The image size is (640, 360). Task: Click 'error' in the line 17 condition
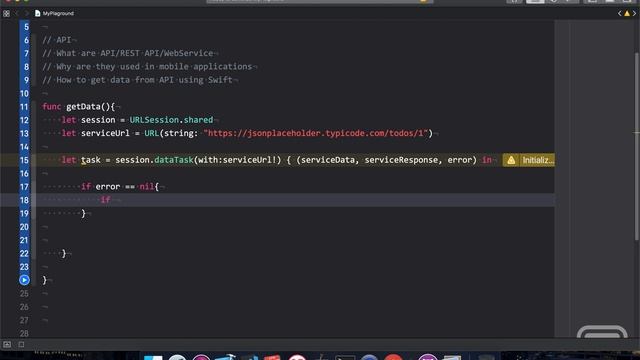coord(107,187)
